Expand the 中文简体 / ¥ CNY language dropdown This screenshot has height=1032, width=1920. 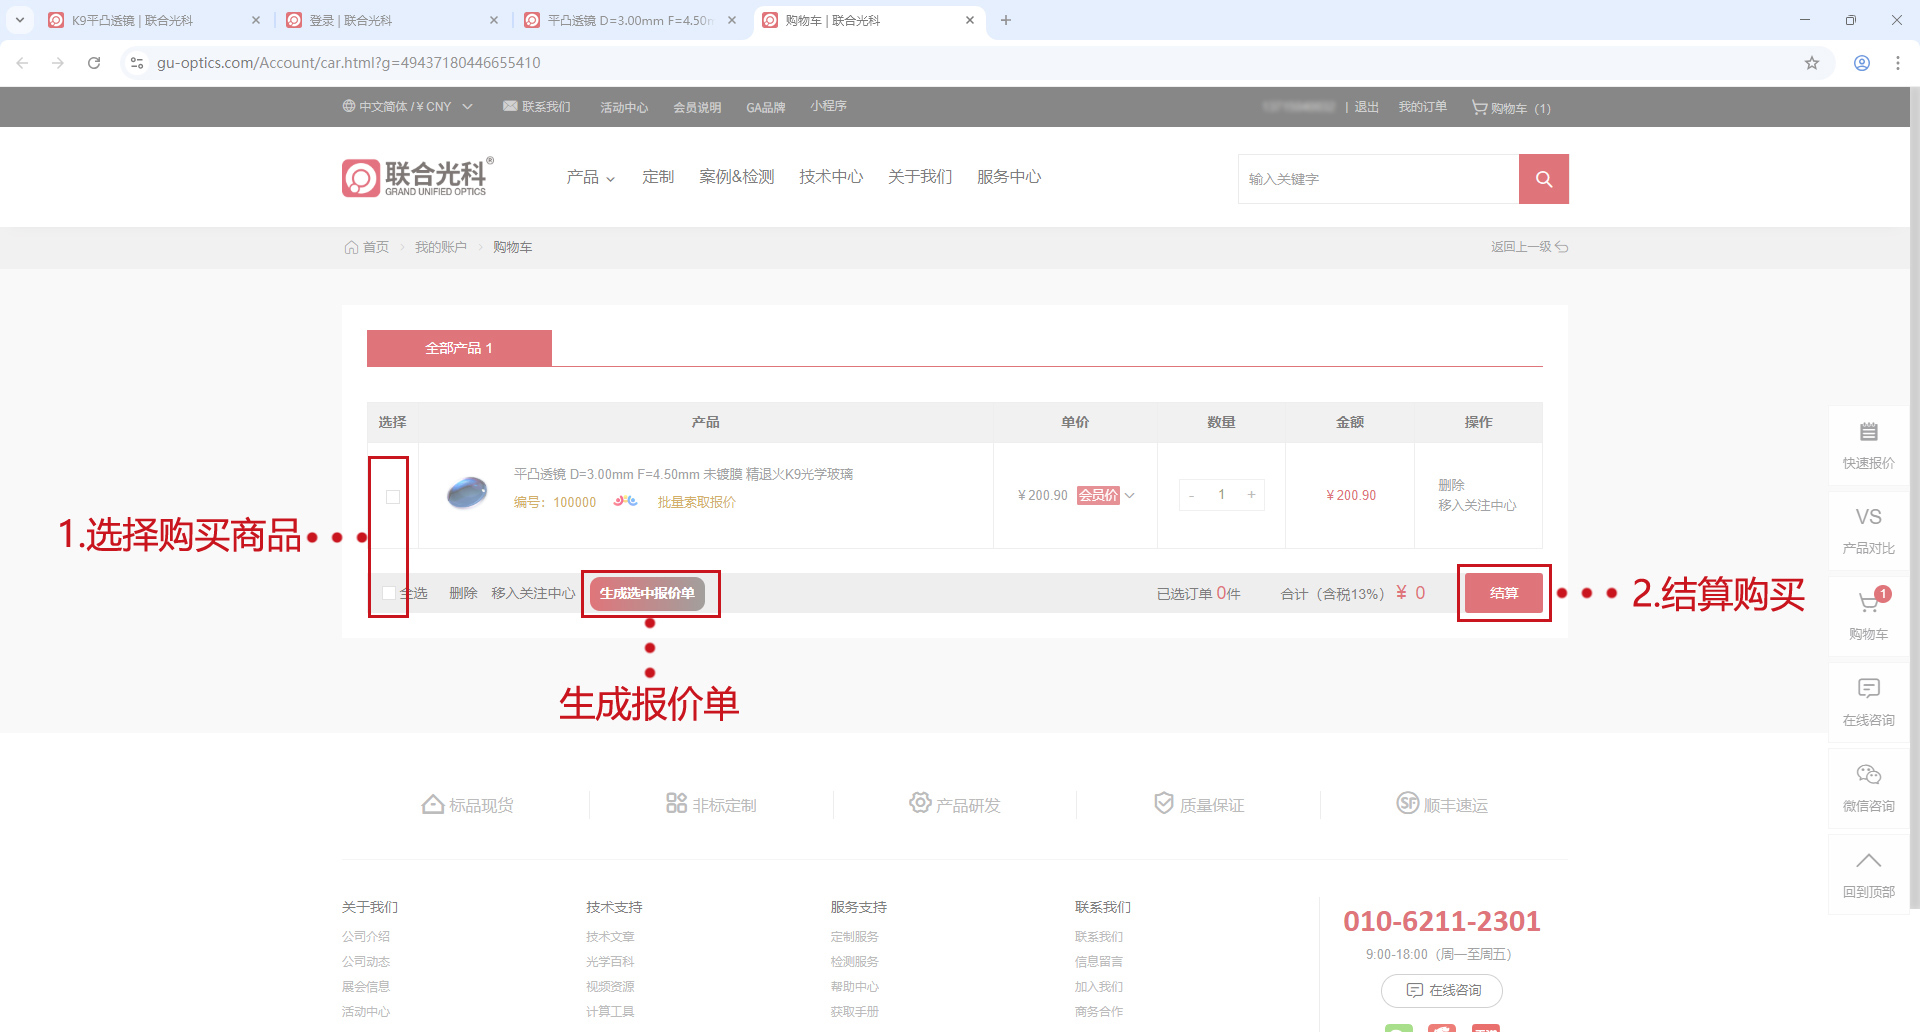(407, 107)
